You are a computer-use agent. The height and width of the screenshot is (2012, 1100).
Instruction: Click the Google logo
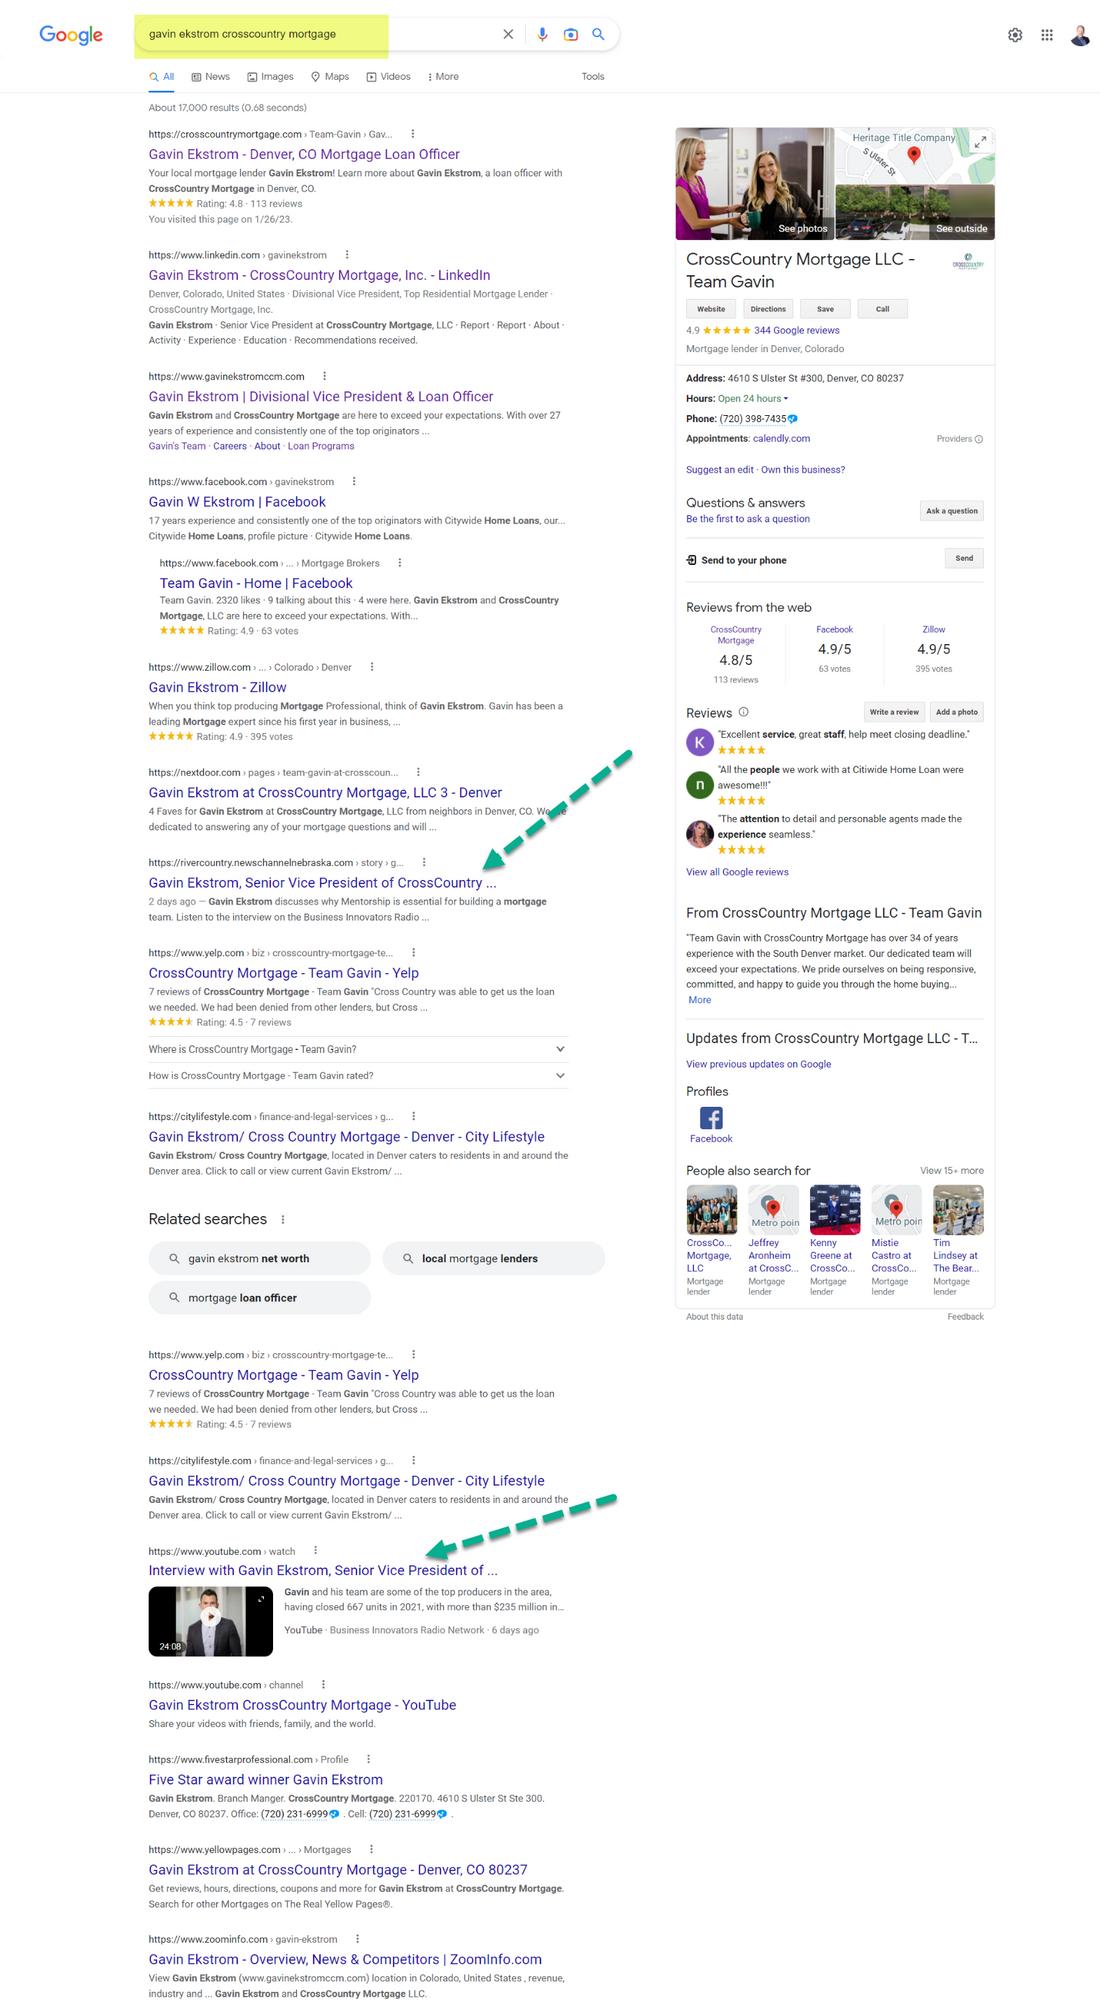pos(71,35)
